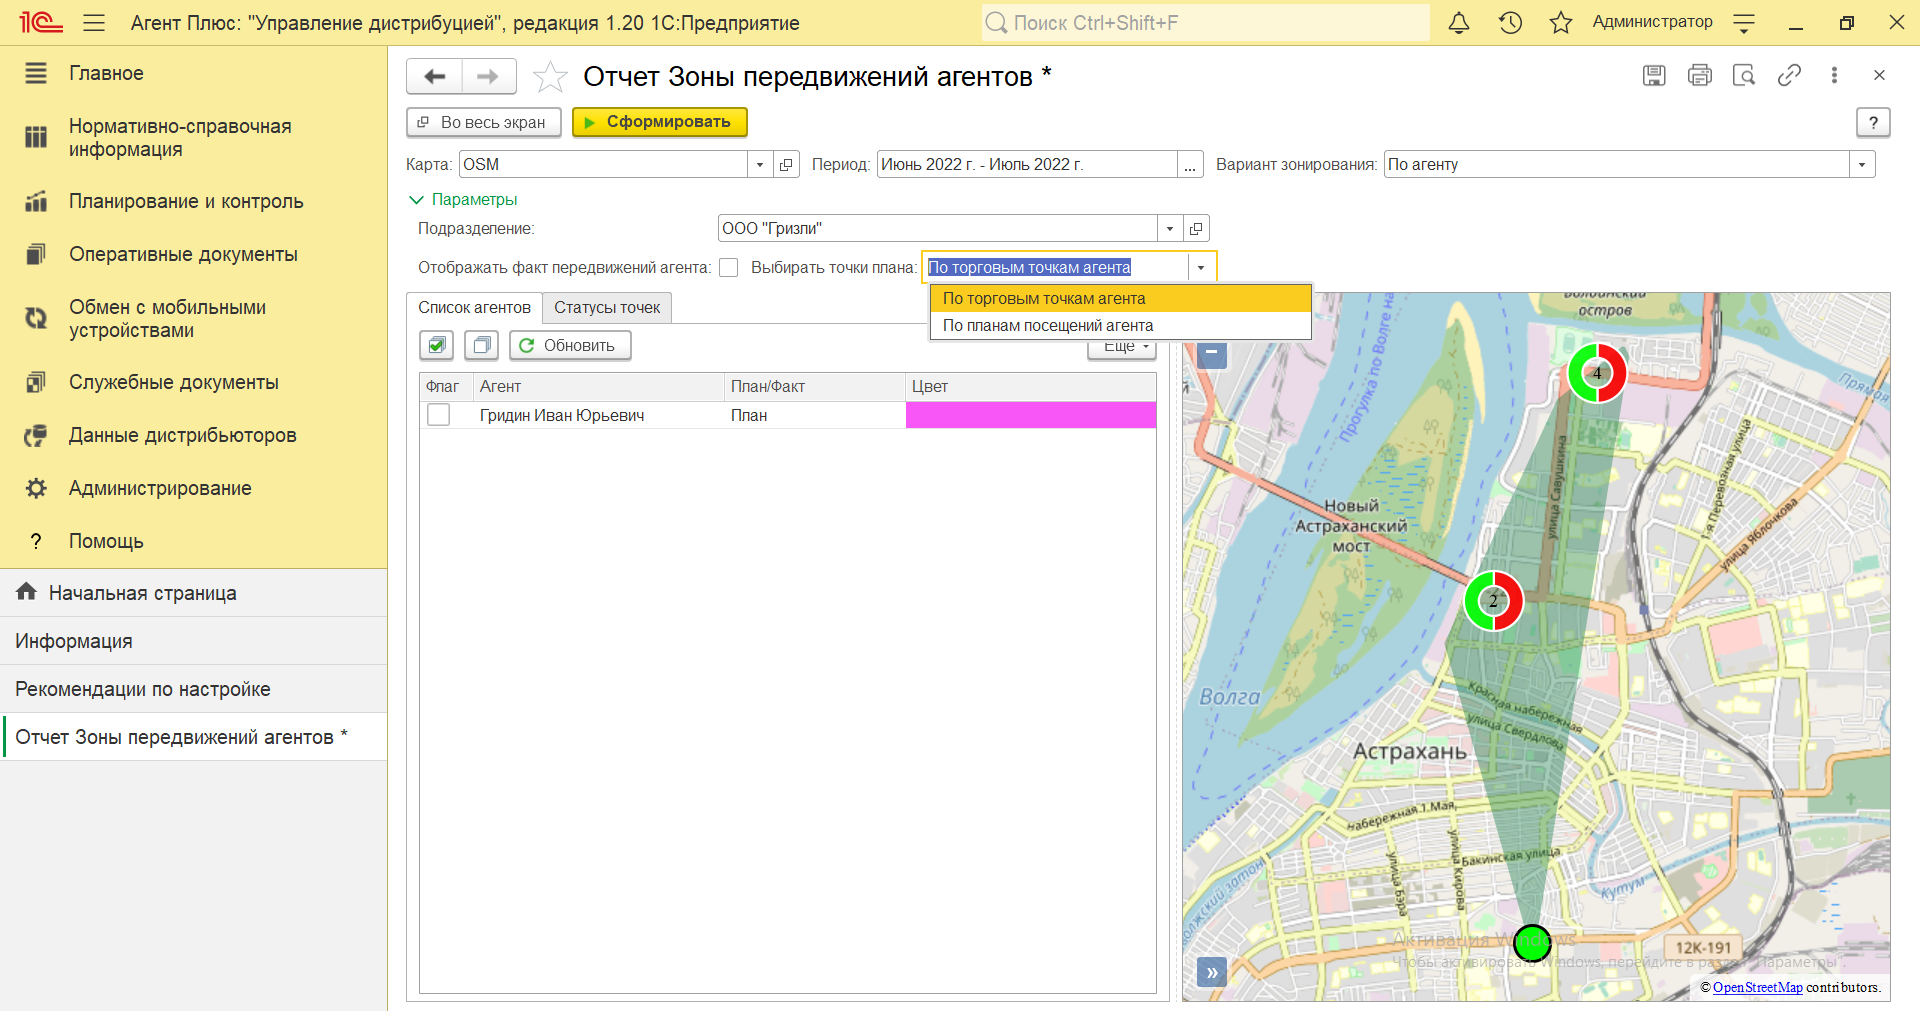Toggle Отображать факт передвижений агента checkbox
1920x1011 pixels.
point(729,267)
